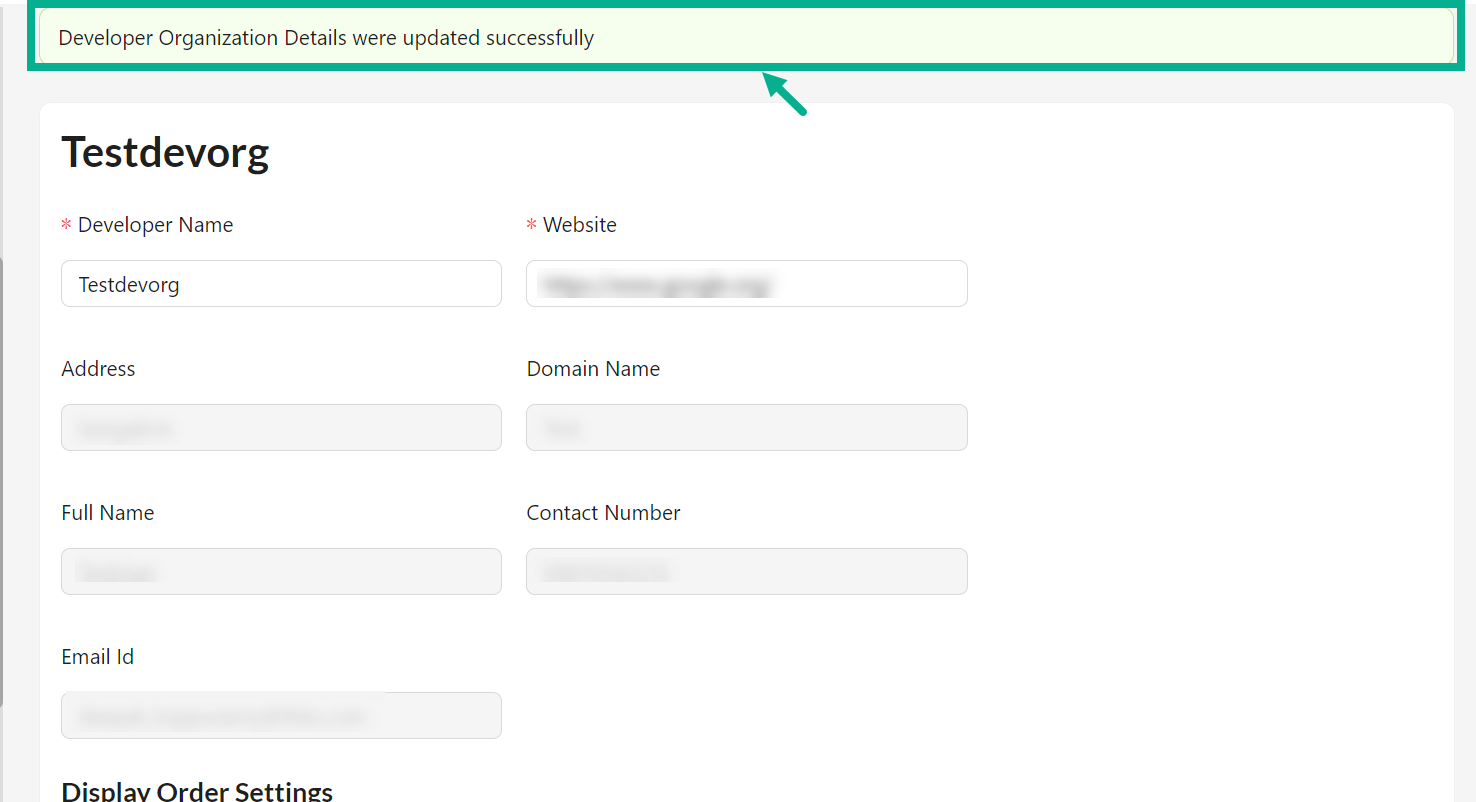Click the Contact Number field

coord(746,572)
